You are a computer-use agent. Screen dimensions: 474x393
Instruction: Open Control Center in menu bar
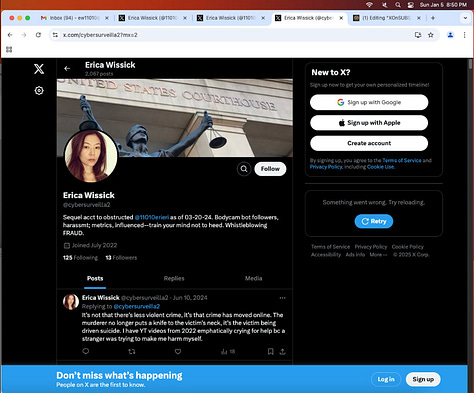411,5
